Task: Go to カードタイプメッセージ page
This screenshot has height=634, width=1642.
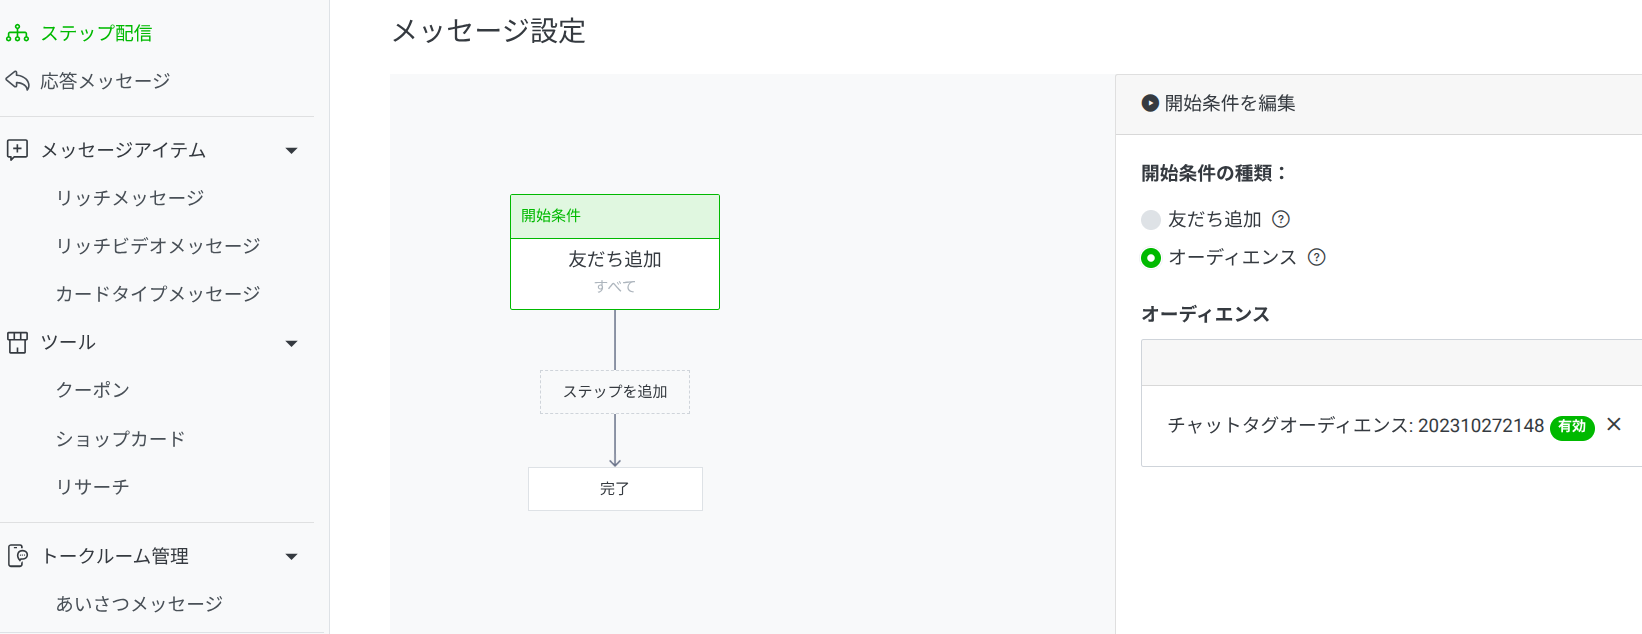Action: 158,294
